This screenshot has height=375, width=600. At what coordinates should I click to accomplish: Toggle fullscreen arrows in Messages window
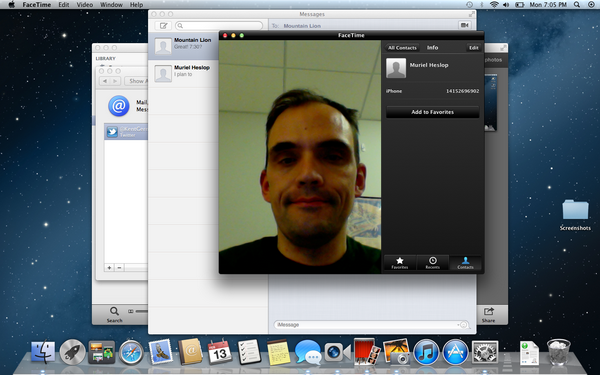coord(471,14)
